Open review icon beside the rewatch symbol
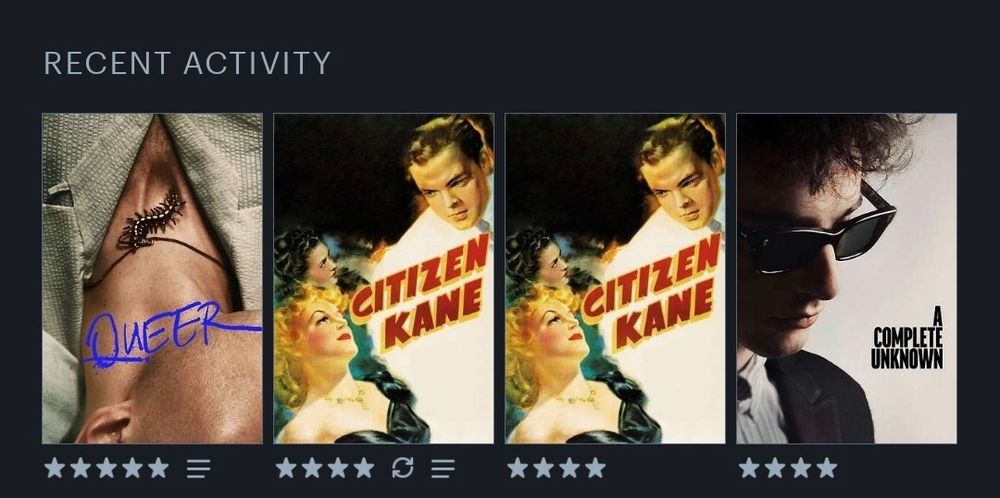 [443, 469]
